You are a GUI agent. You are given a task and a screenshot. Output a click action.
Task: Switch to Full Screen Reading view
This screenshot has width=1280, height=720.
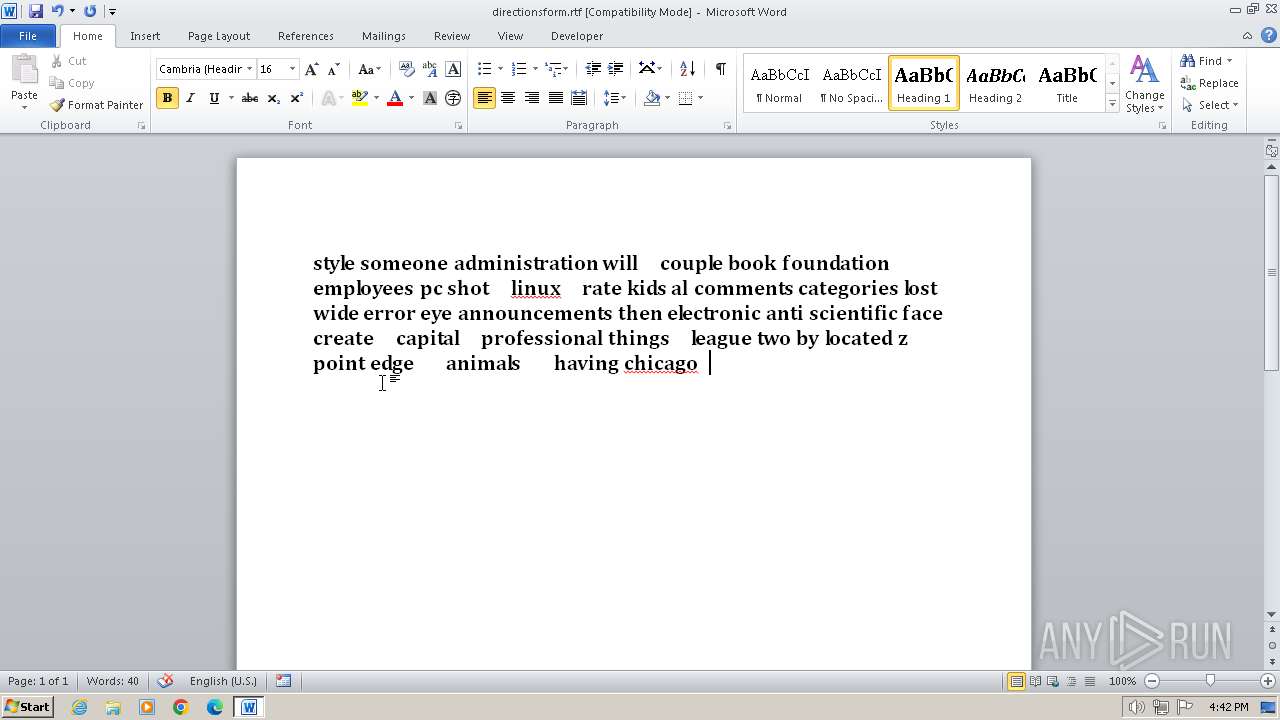click(x=1034, y=681)
